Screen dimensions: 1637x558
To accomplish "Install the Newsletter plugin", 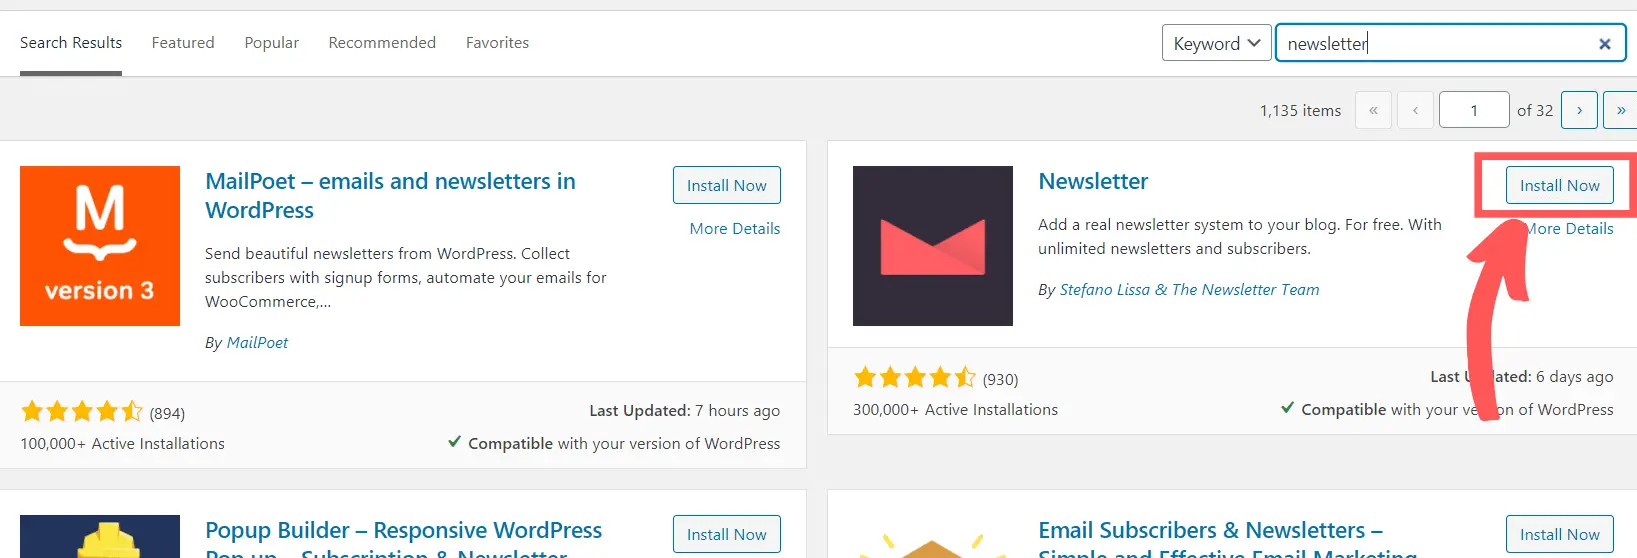I will [1560, 185].
